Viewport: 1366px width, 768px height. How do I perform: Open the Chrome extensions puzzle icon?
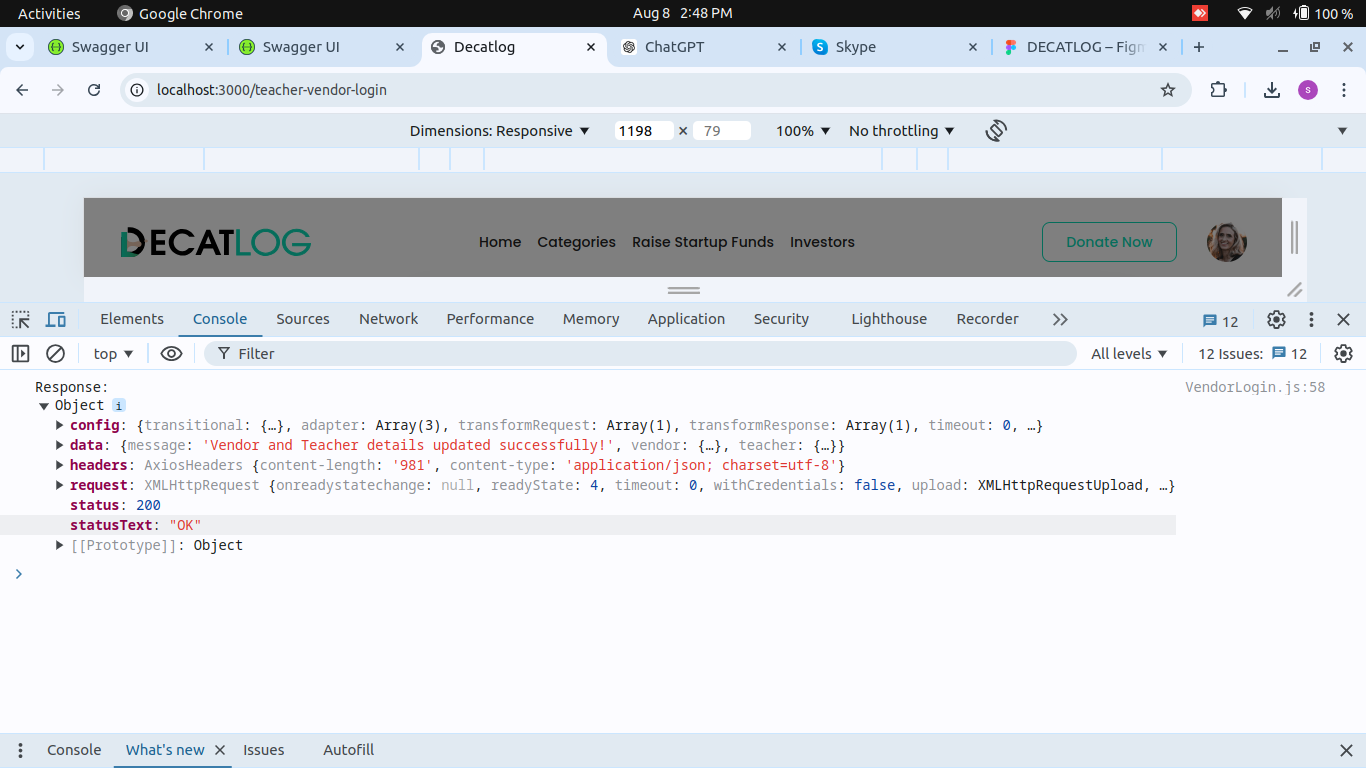pyautogui.click(x=1218, y=90)
